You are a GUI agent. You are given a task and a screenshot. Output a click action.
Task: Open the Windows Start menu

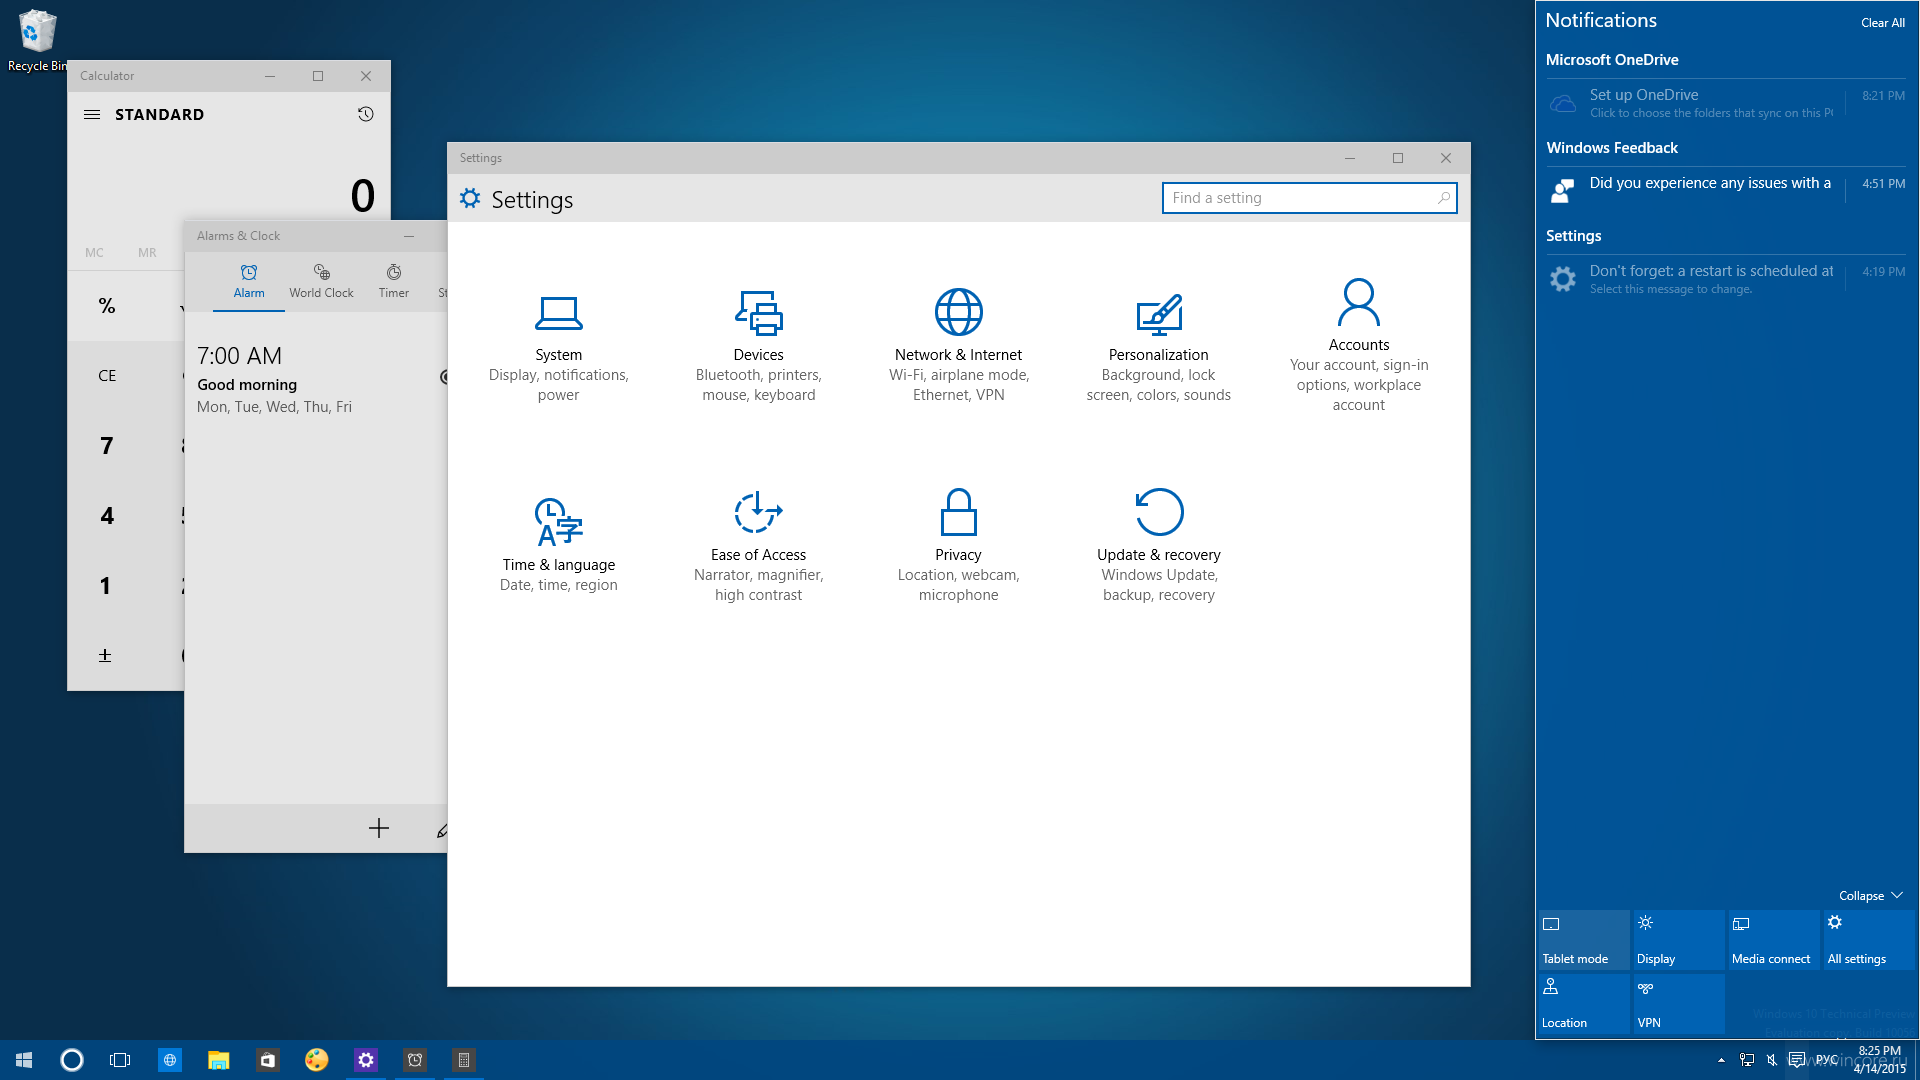point(24,1060)
